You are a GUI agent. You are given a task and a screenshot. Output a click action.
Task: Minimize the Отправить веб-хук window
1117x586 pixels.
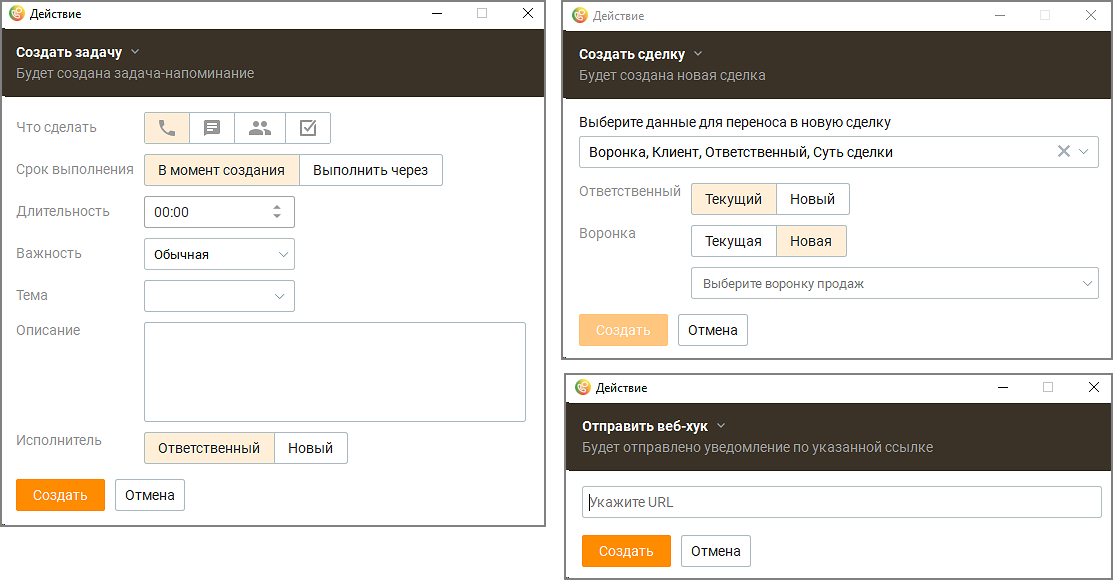coord(1003,387)
